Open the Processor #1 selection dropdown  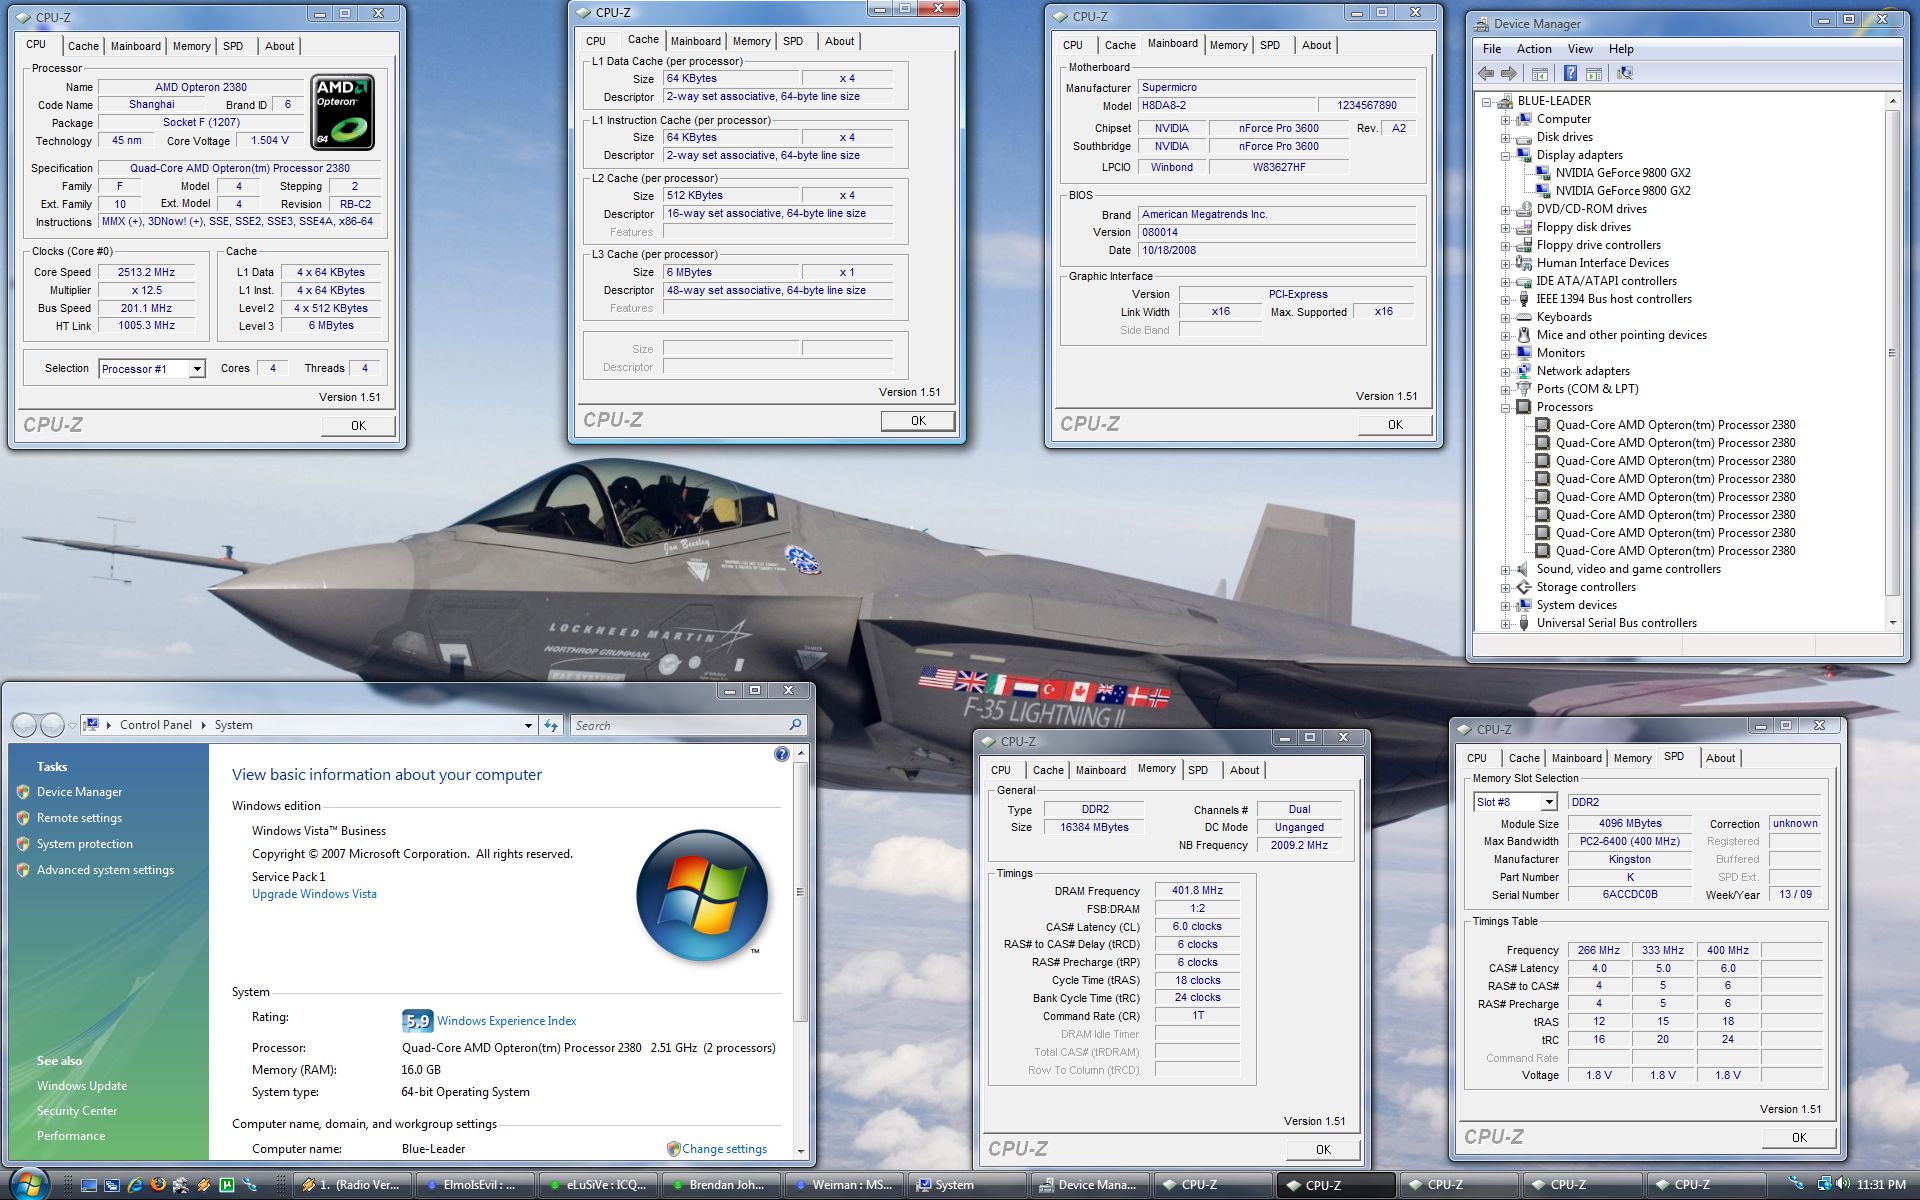(x=197, y=369)
